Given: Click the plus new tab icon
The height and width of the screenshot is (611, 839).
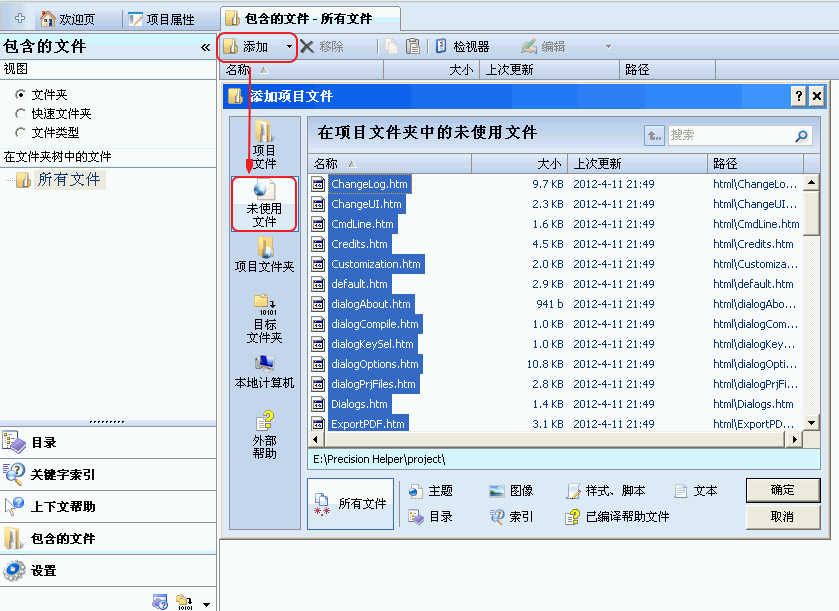Looking at the screenshot, I should coord(20,19).
